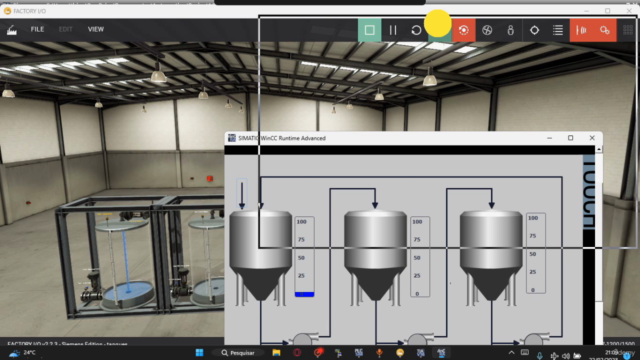
Task: Click the keyboard icon in system tray
Action: point(525,353)
